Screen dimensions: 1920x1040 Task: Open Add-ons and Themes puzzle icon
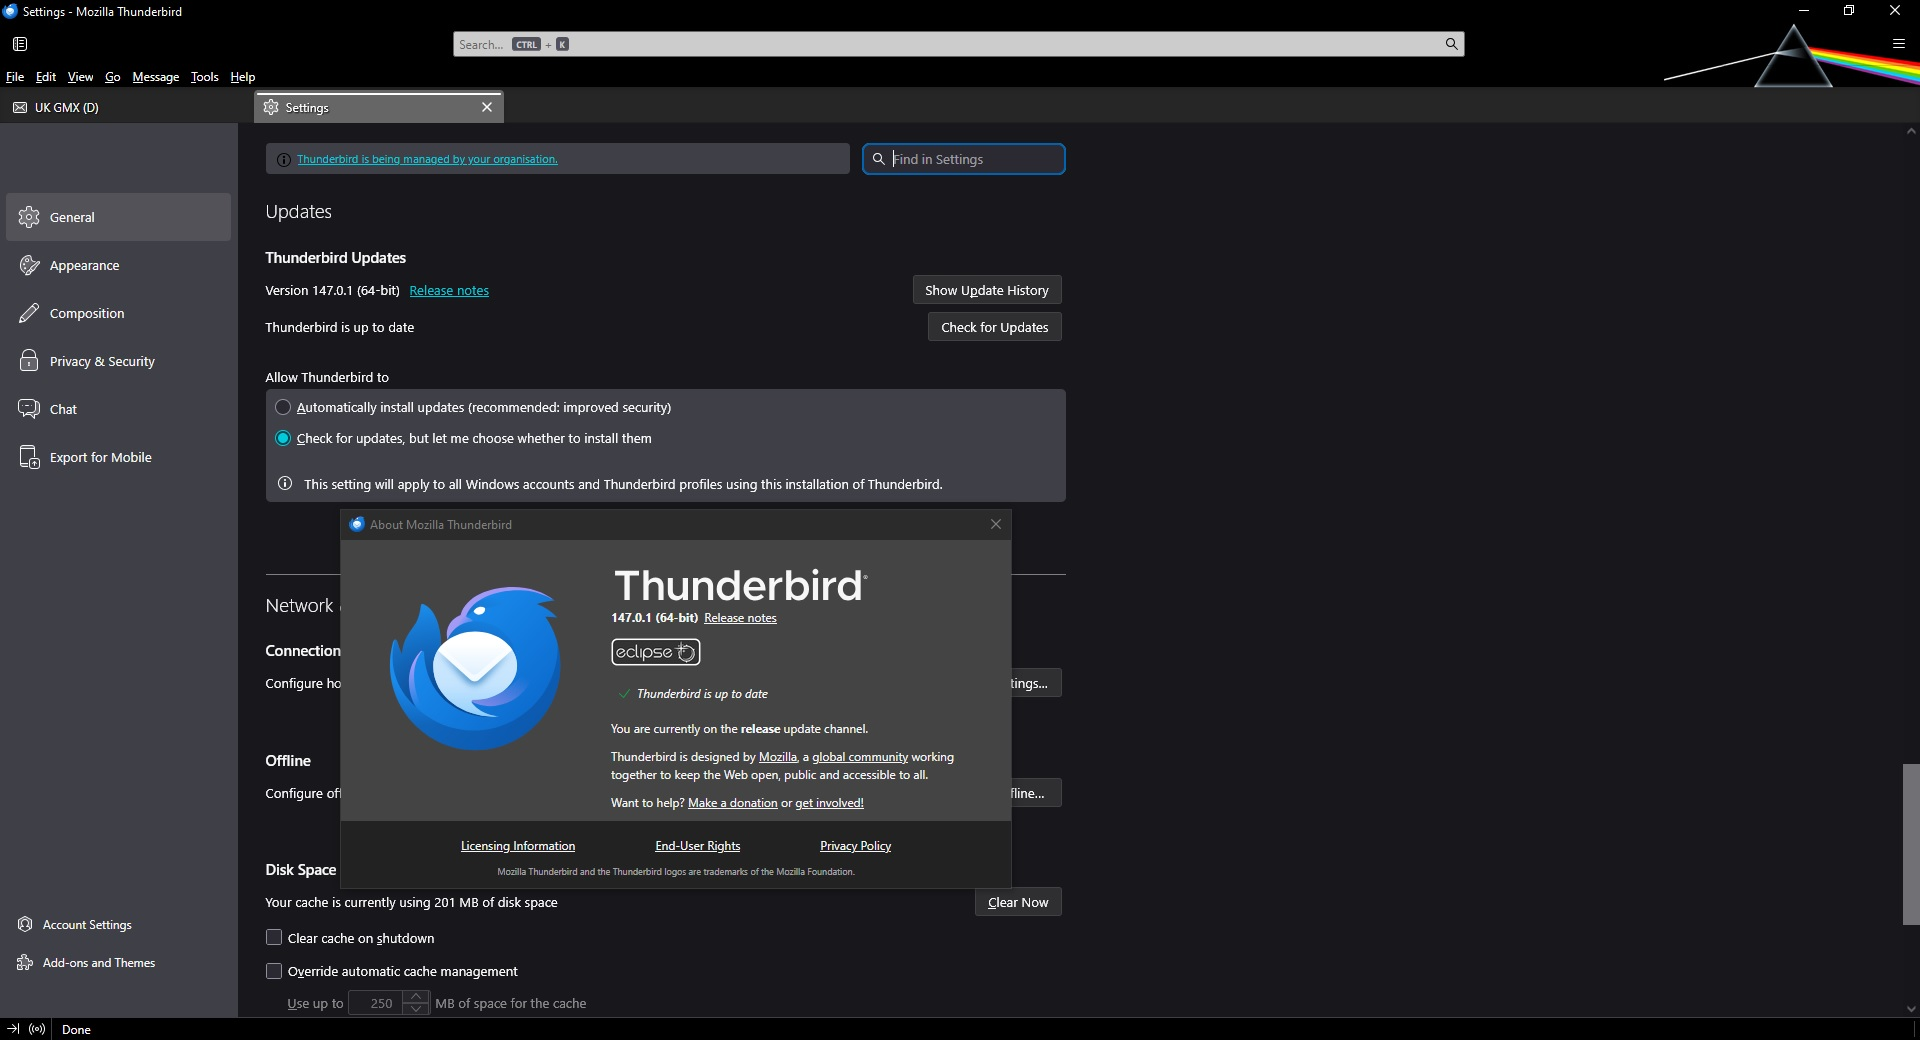pyautogui.click(x=25, y=963)
